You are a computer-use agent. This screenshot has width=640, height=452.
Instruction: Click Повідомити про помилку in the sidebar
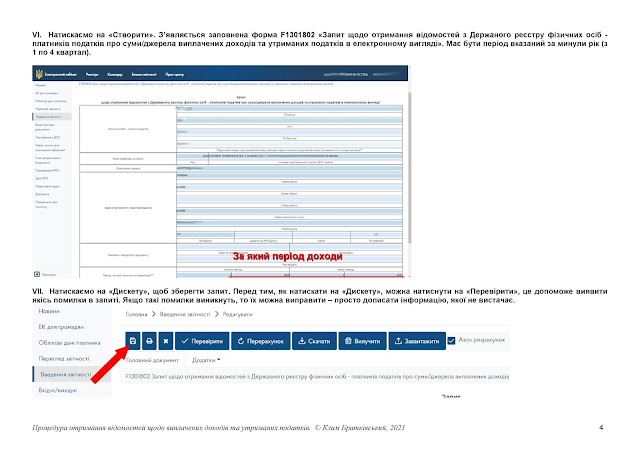click(x=46, y=205)
